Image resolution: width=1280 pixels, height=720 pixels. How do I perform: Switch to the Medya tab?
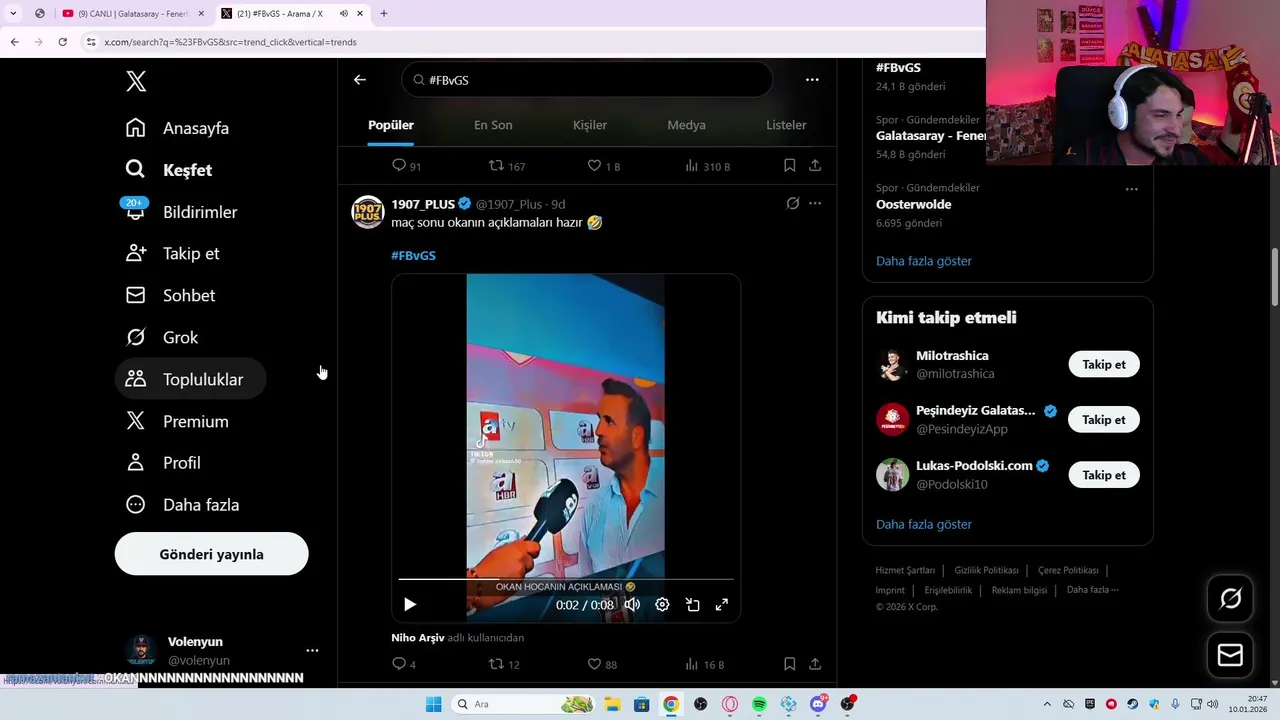coord(686,125)
